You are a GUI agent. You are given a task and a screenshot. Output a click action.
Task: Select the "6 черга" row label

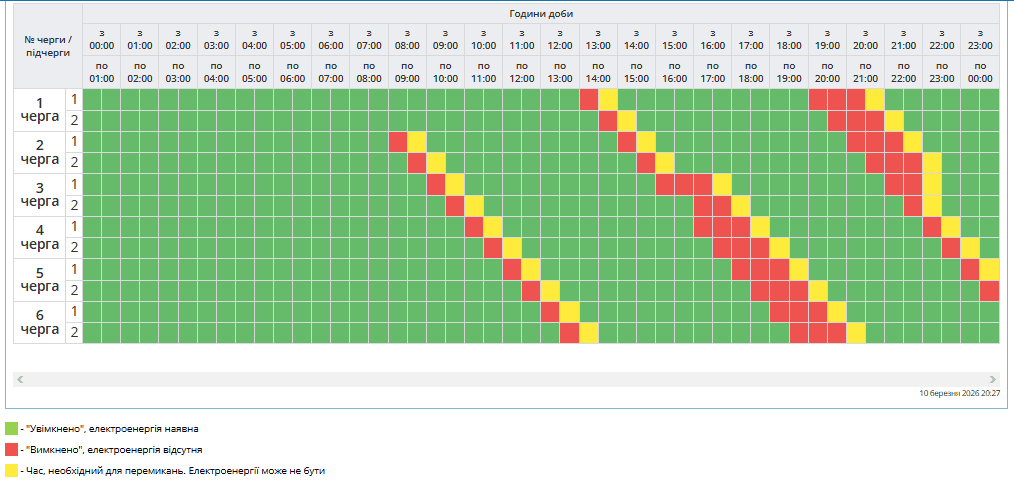pos(40,322)
